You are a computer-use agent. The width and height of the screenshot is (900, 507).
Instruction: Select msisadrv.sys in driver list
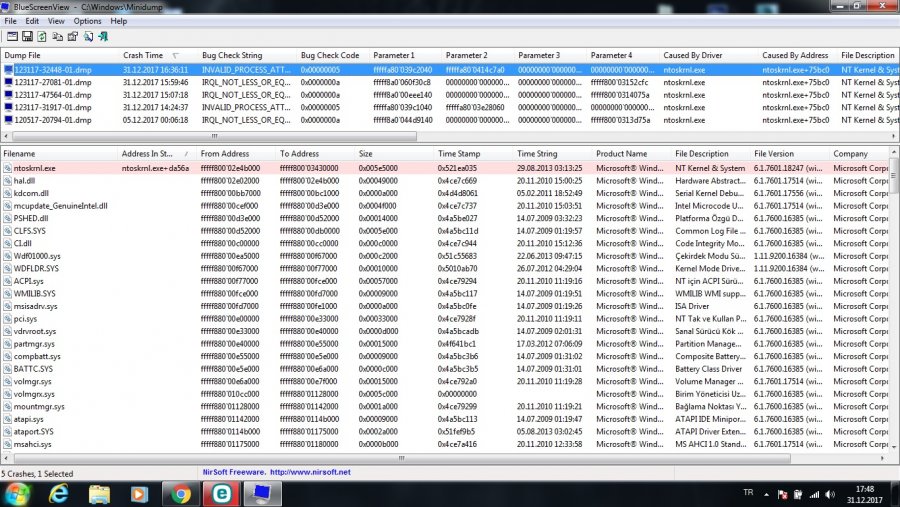[x=36, y=307]
